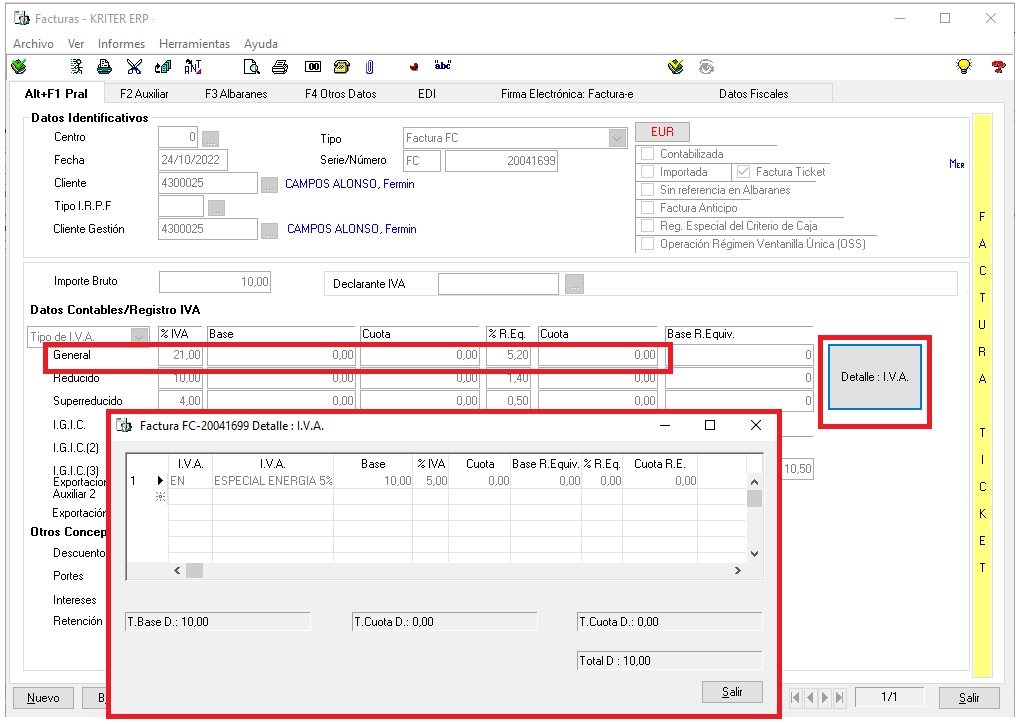Click the Declarante IVA lookup ellipsis button
Screen dimensions: 1019x724
[574, 284]
